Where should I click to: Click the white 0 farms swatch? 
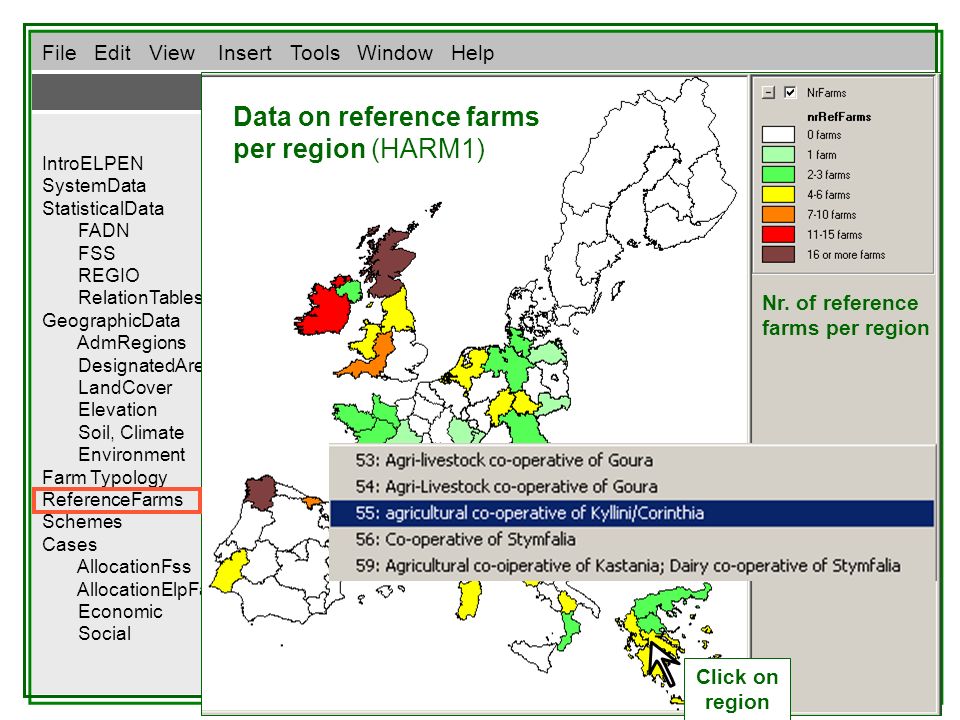point(778,135)
